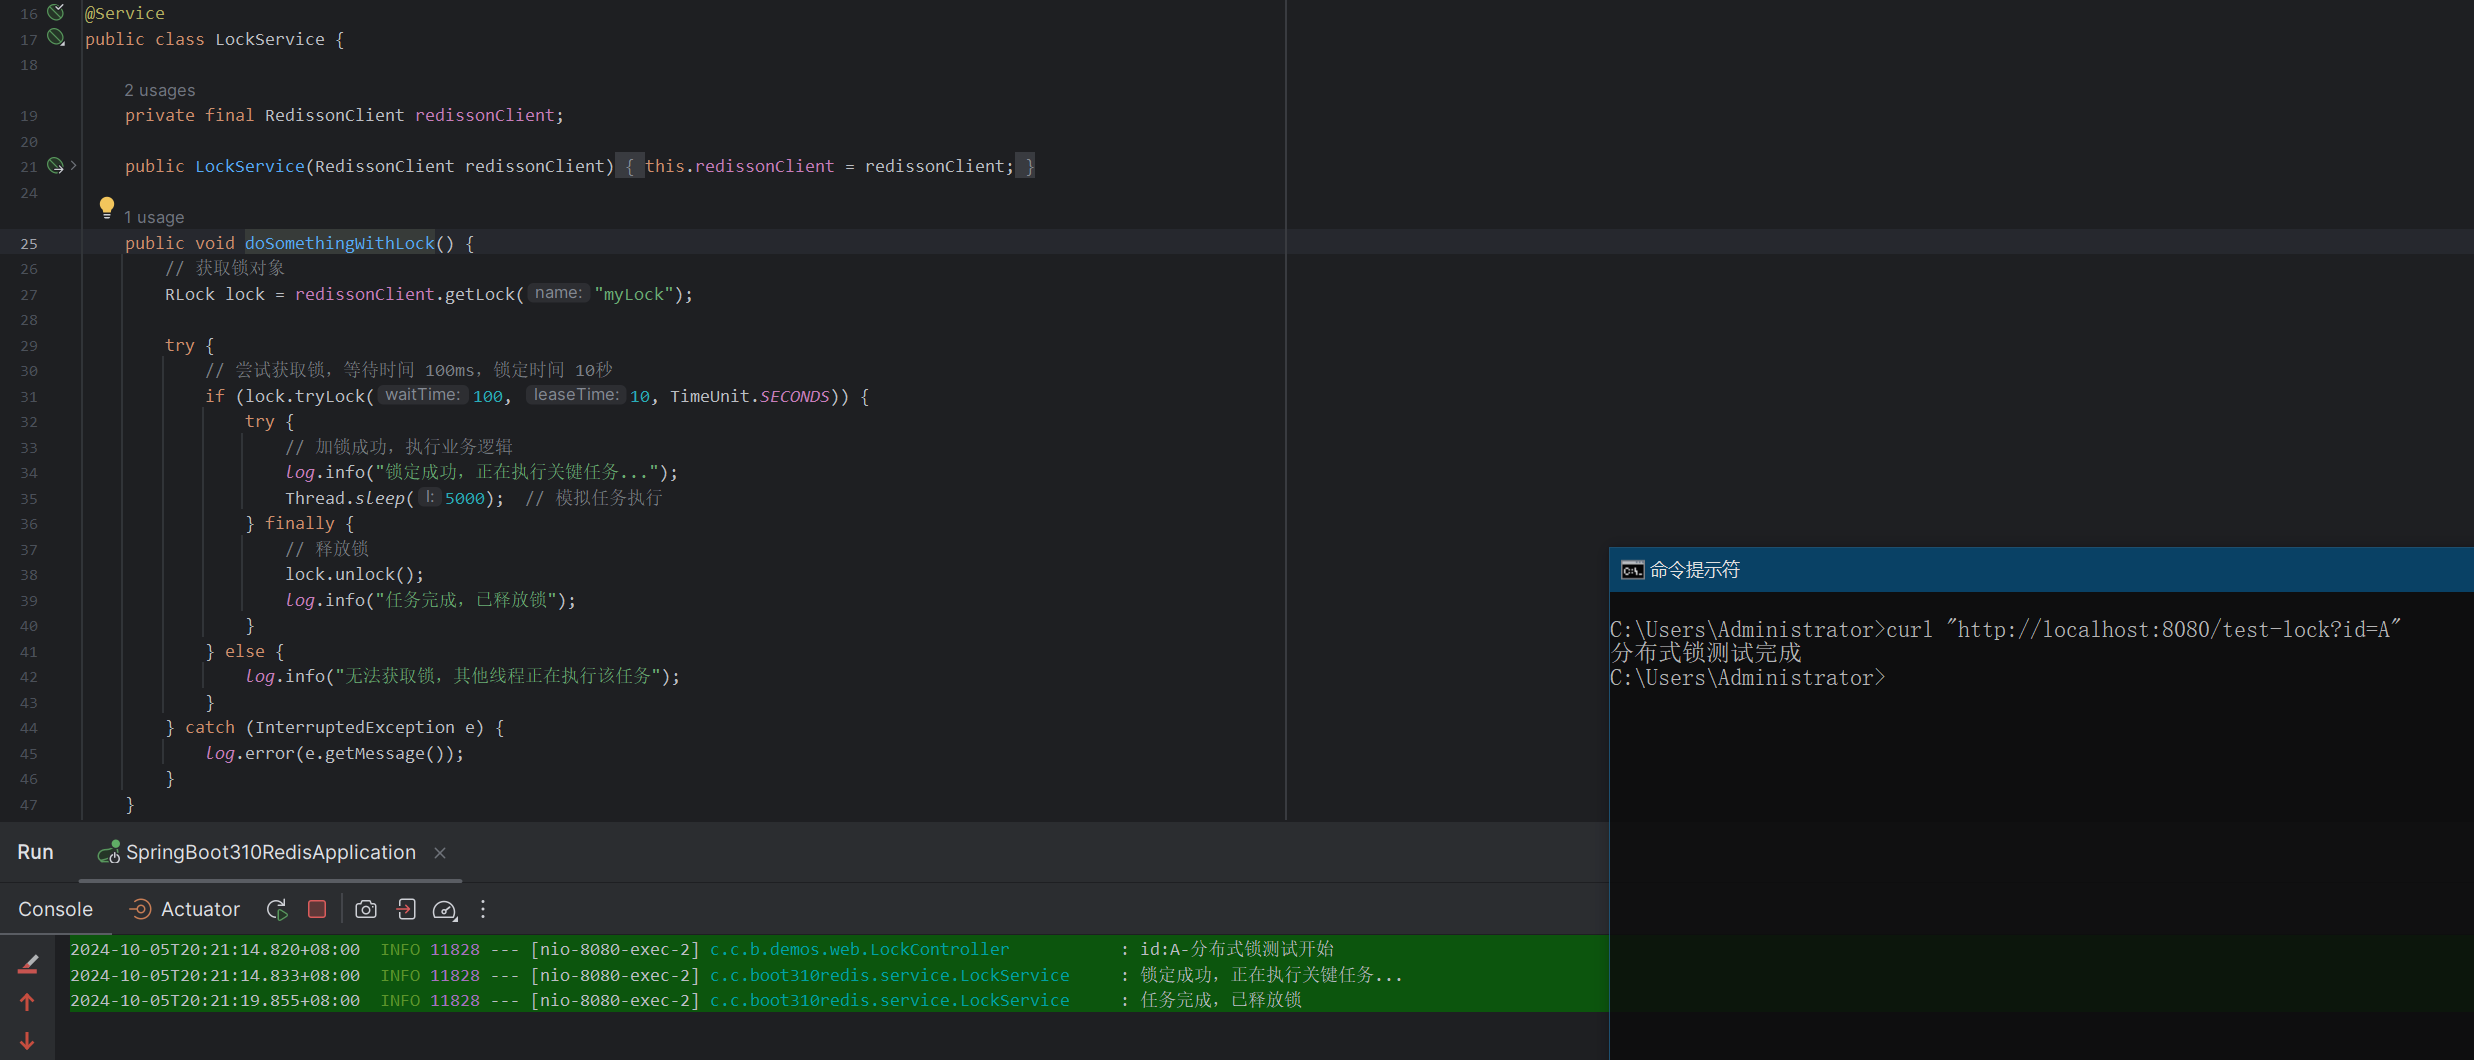2474x1060 pixels.
Task: Click the LockService link in the 20:21:14.833 log line
Action: pyautogui.click(x=889, y=975)
